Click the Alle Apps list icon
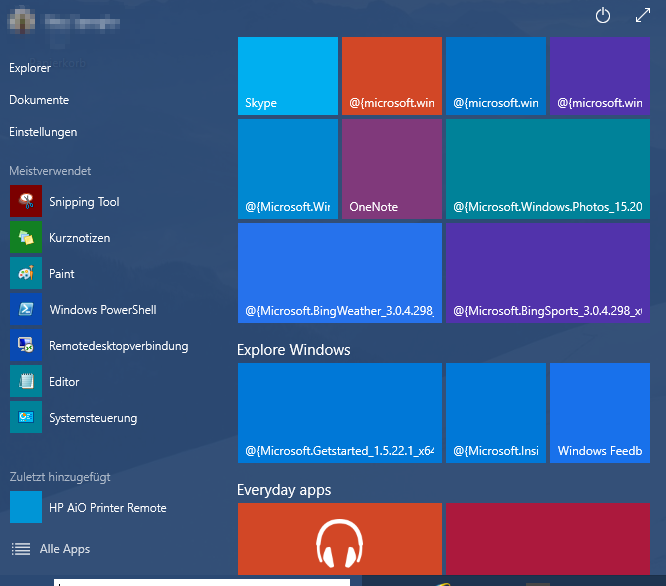Image resolution: width=666 pixels, height=586 pixels. 21,549
